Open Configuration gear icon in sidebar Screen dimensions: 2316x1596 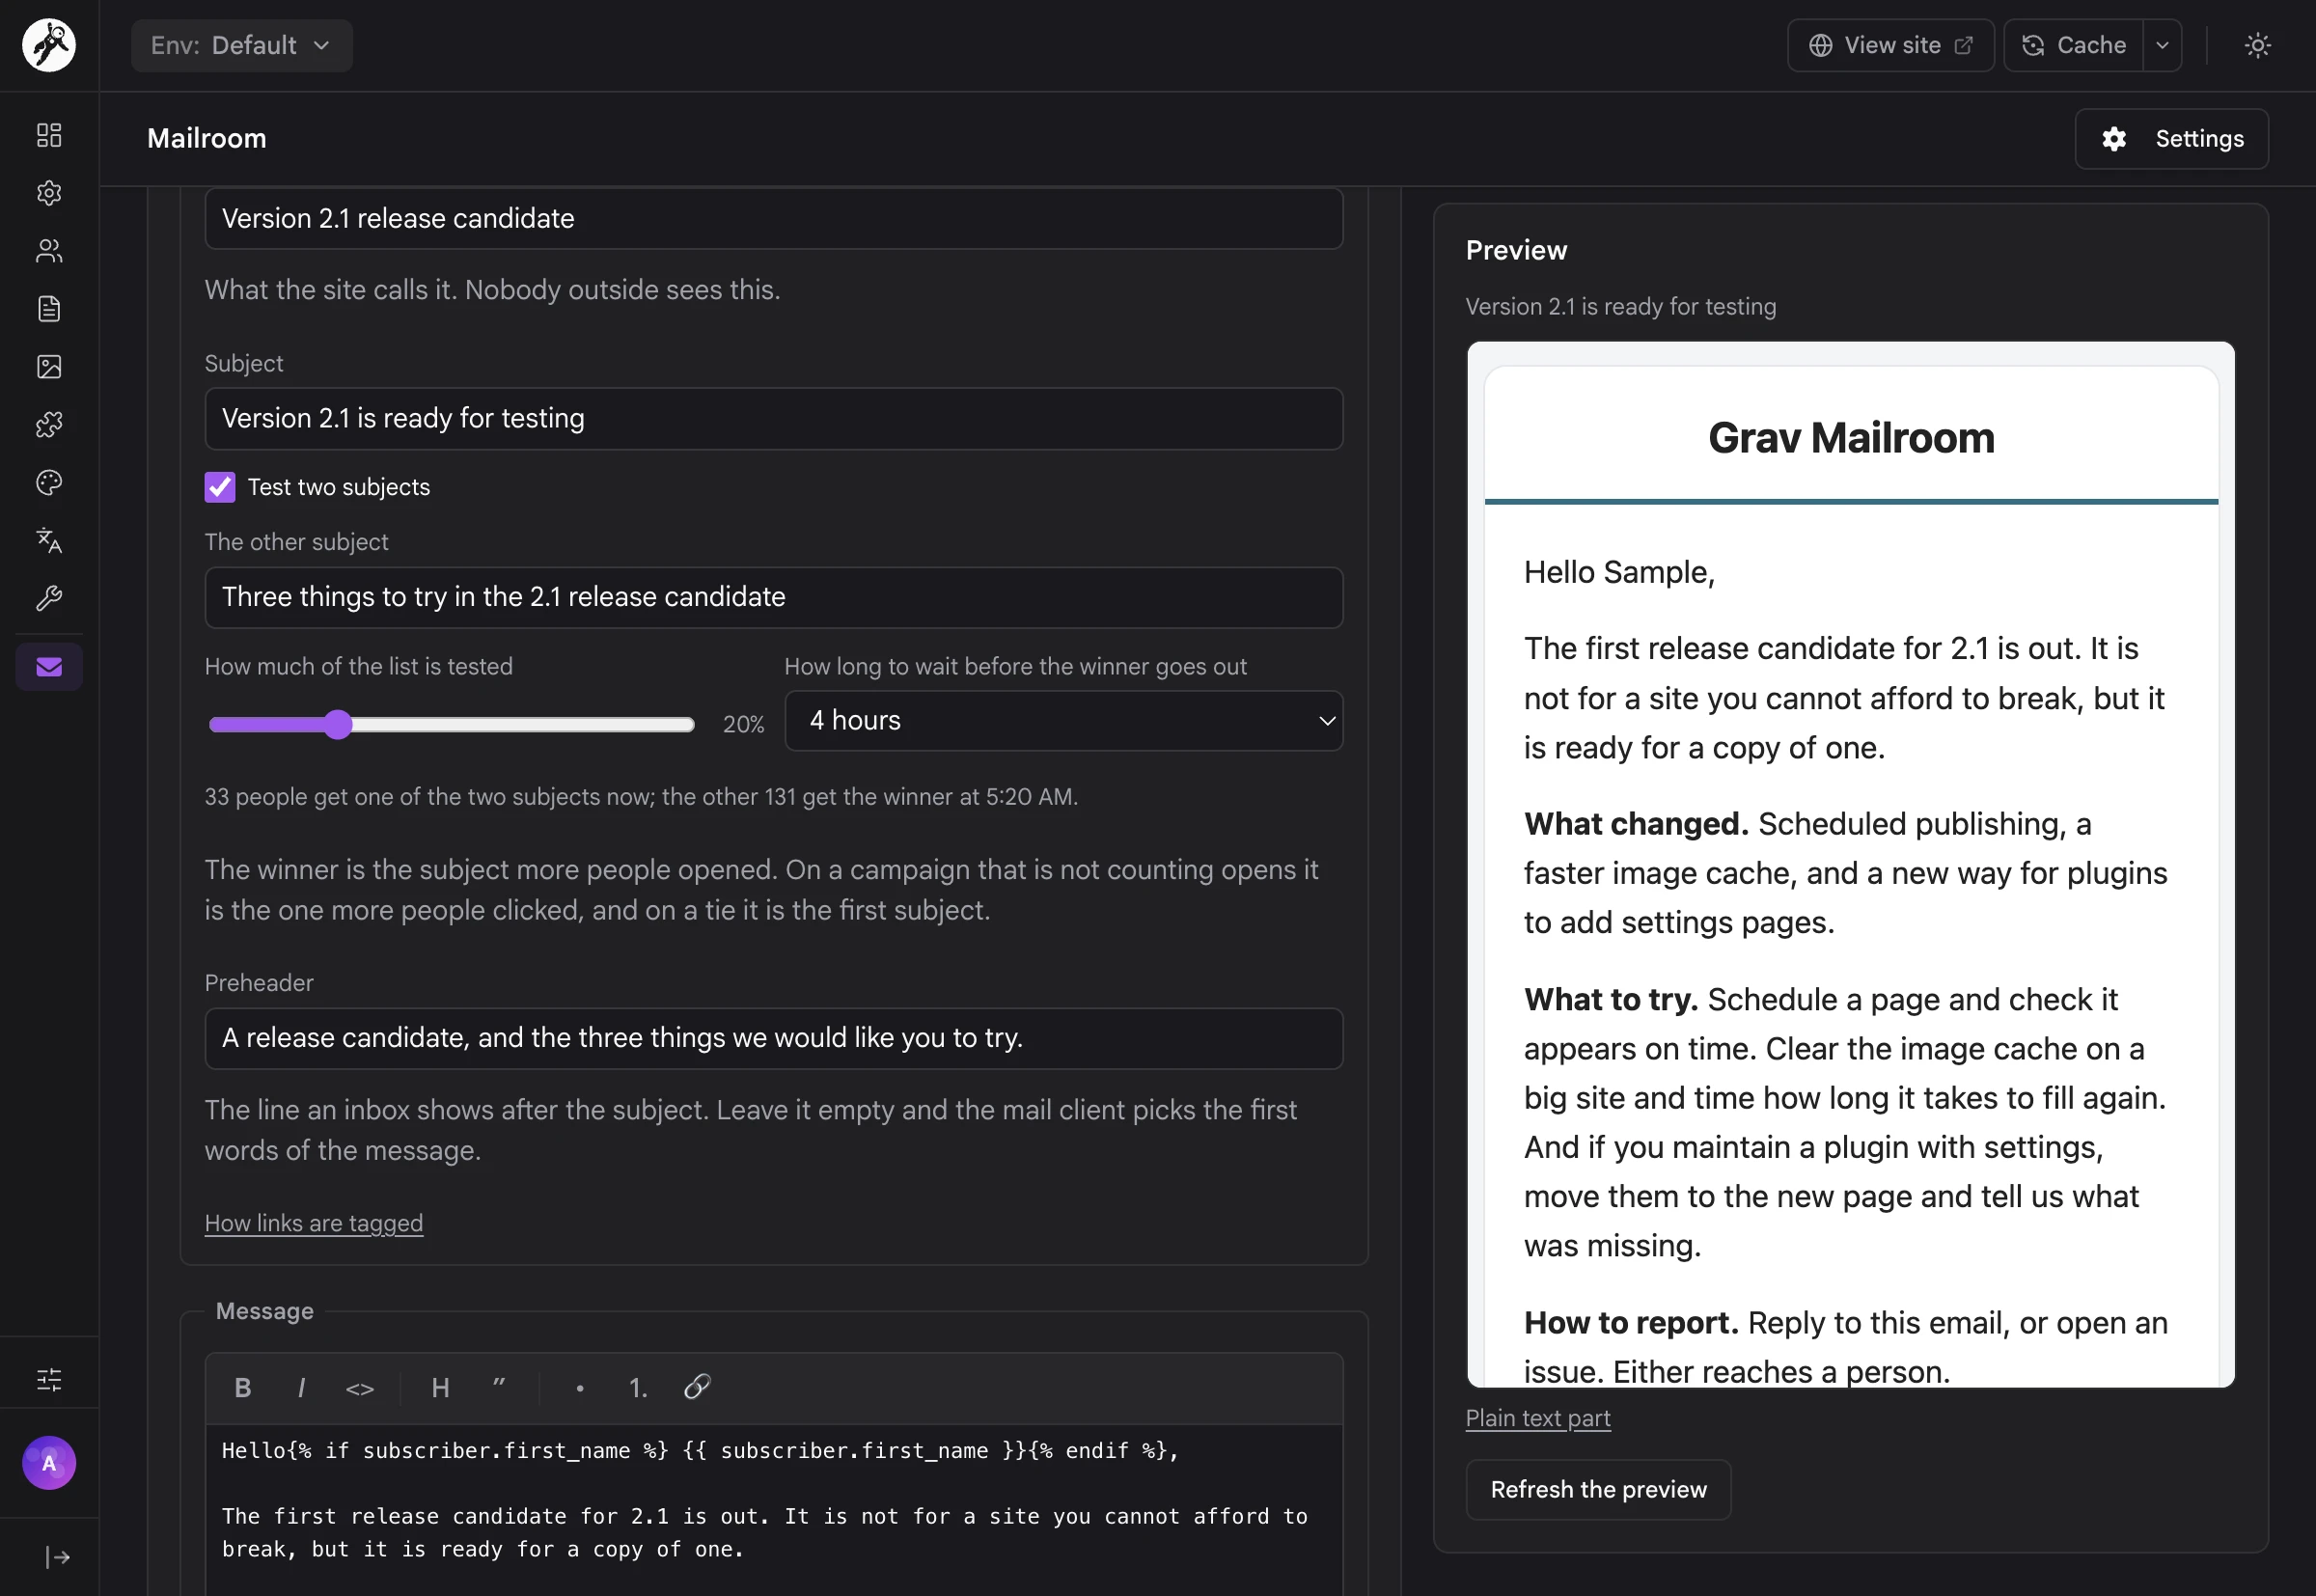pyautogui.click(x=49, y=193)
